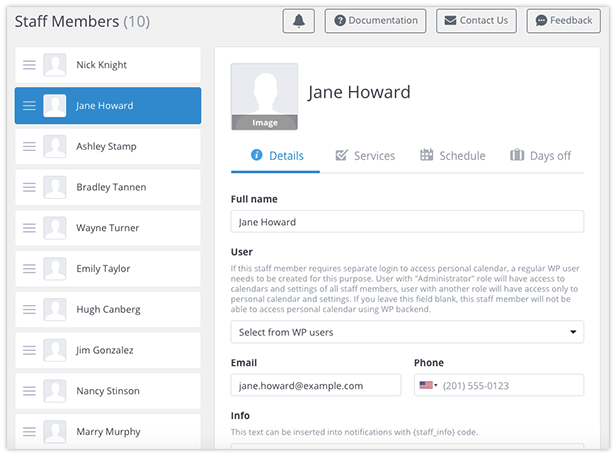Open the notifications bell button

[299, 21]
